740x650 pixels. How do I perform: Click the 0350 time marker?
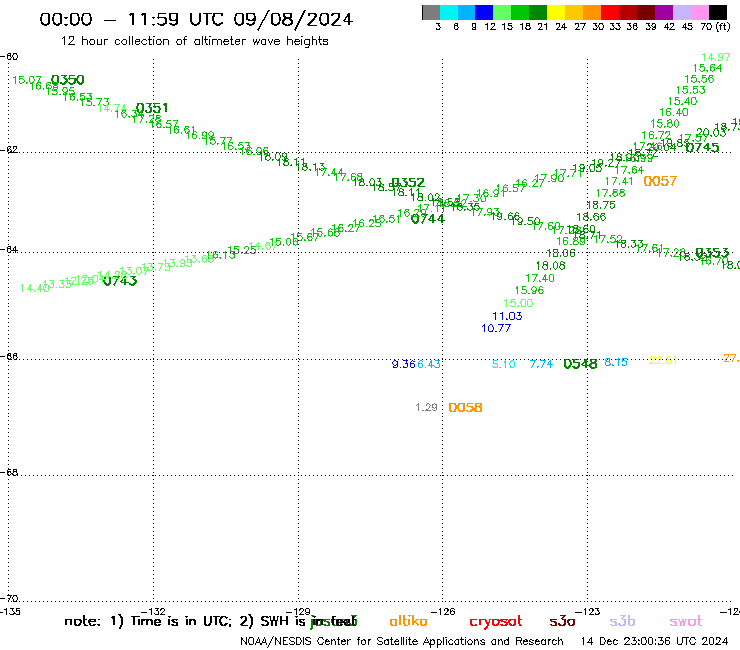(67, 79)
